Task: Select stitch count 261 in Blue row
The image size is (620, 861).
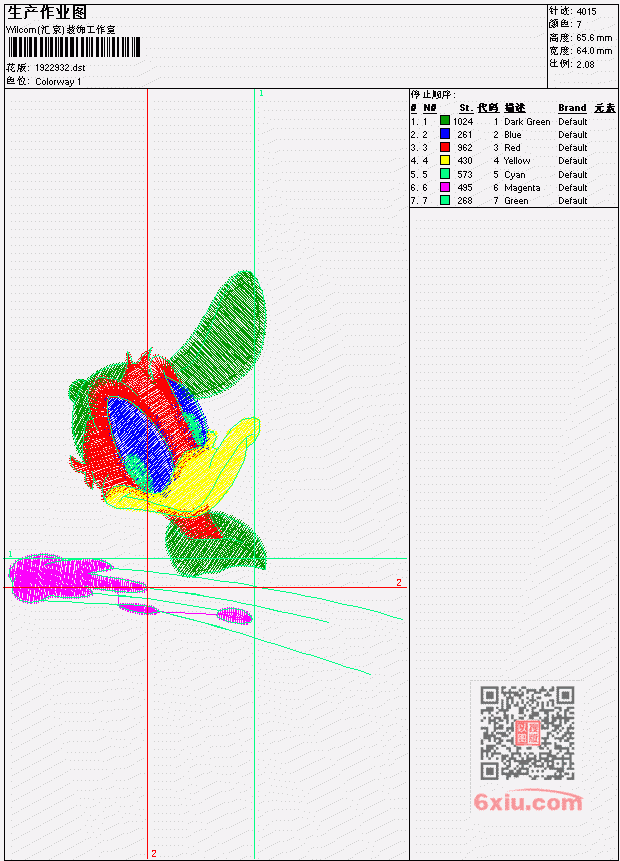Action: (x=465, y=135)
